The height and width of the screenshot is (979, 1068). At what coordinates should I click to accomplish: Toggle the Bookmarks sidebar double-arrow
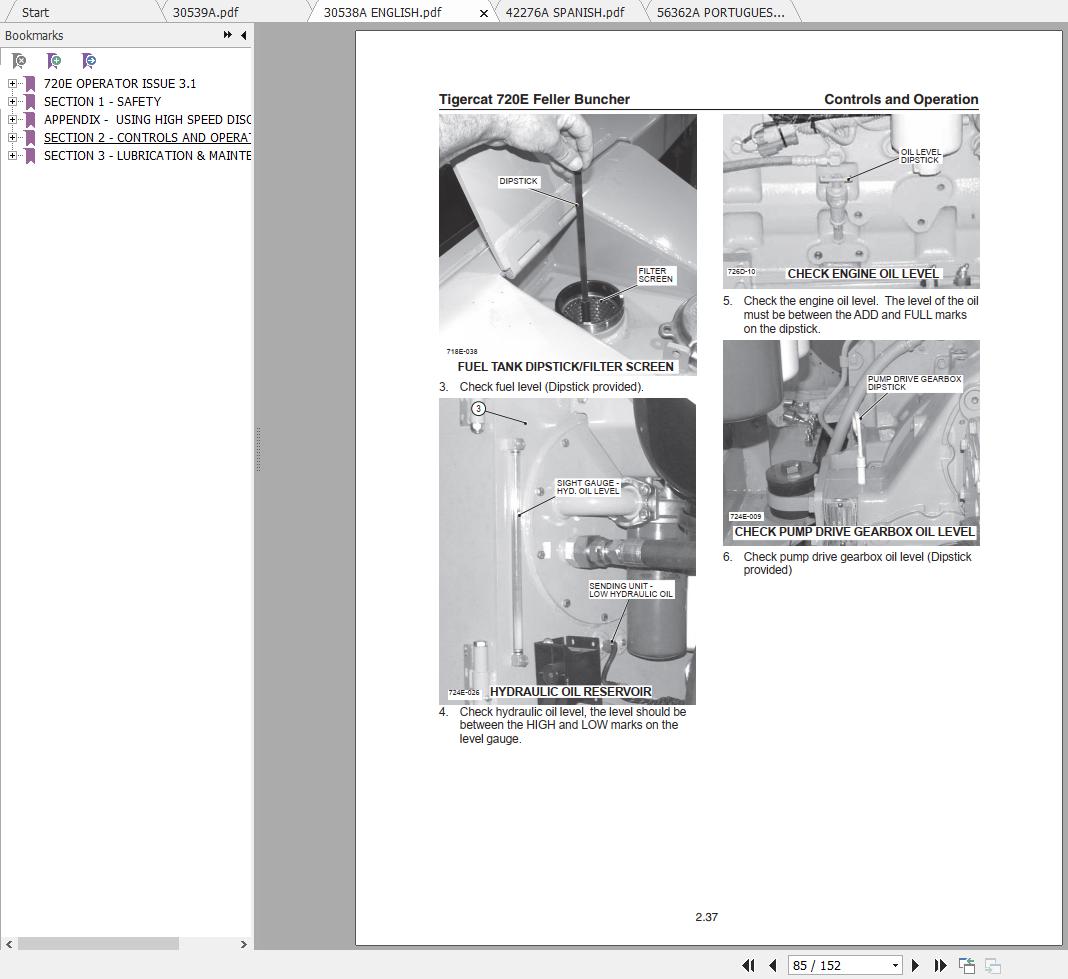(228, 35)
